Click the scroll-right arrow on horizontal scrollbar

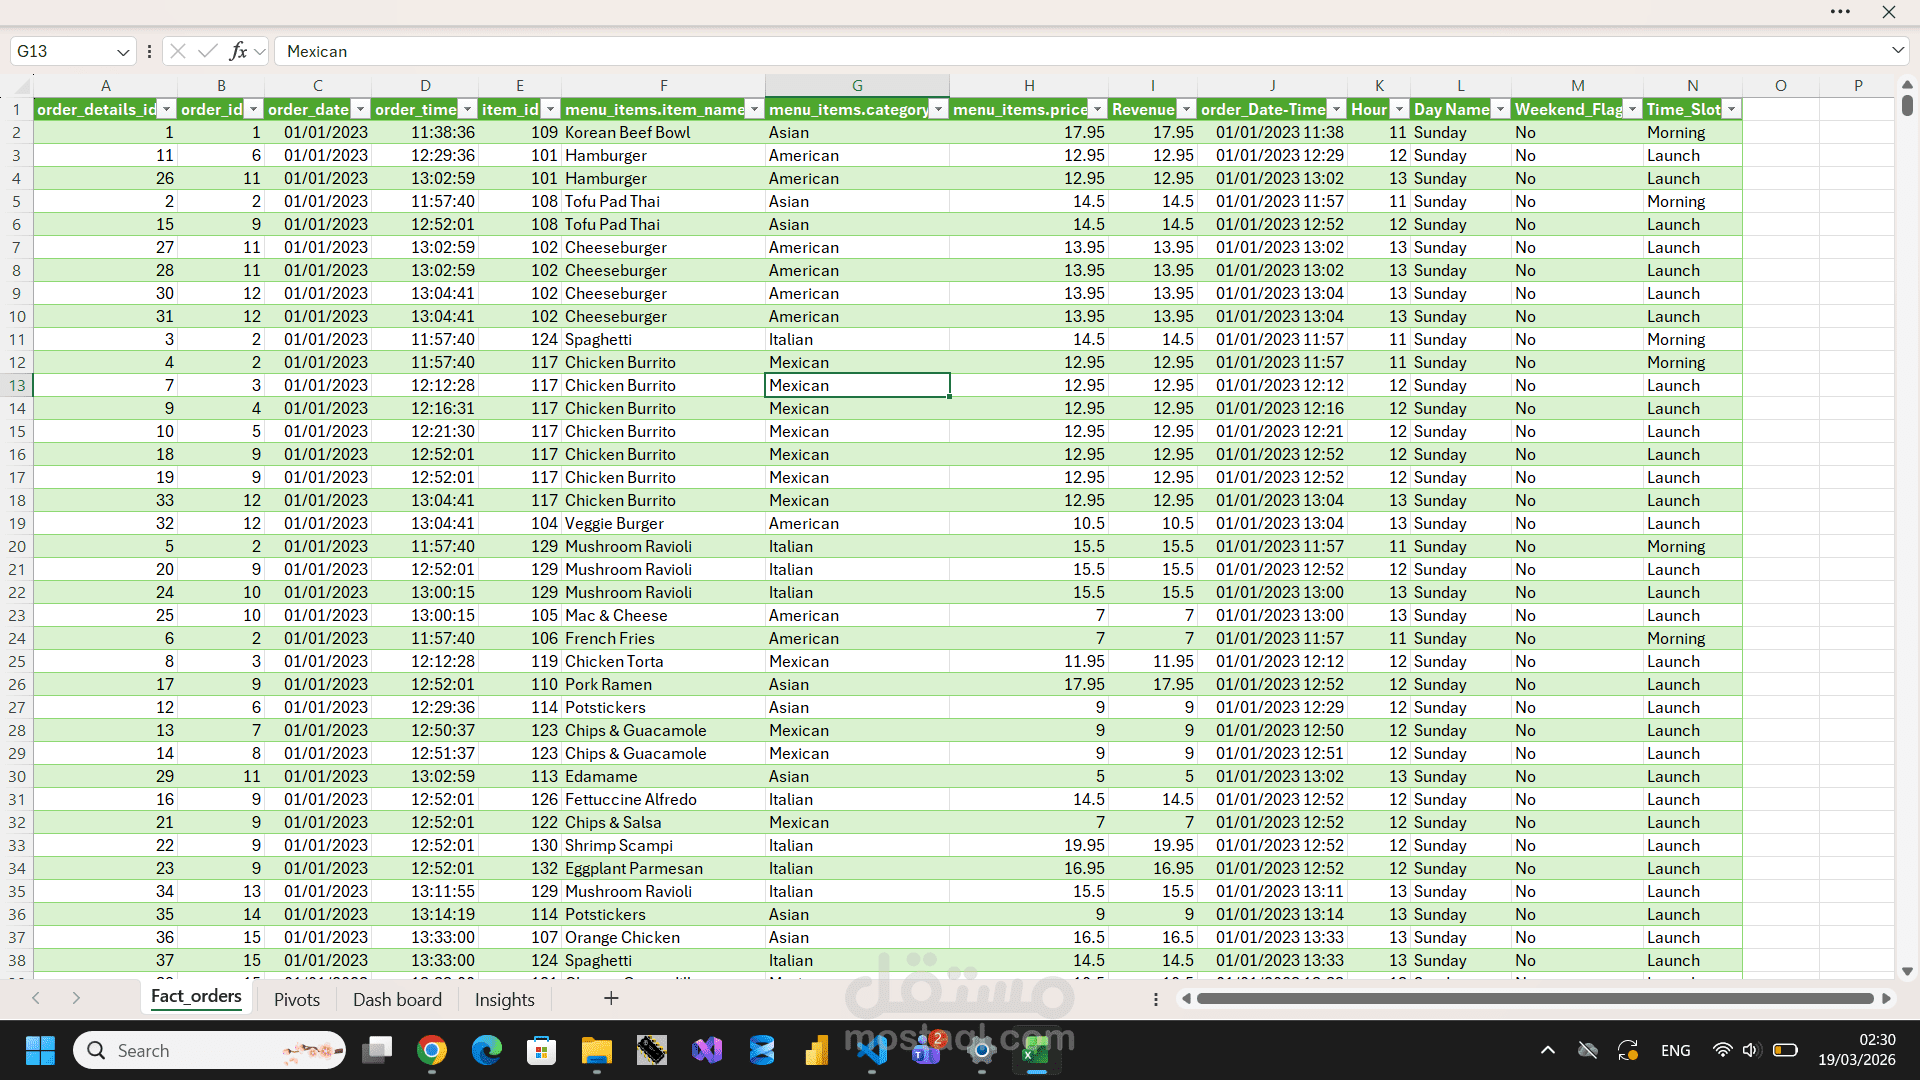point(1887,998)
